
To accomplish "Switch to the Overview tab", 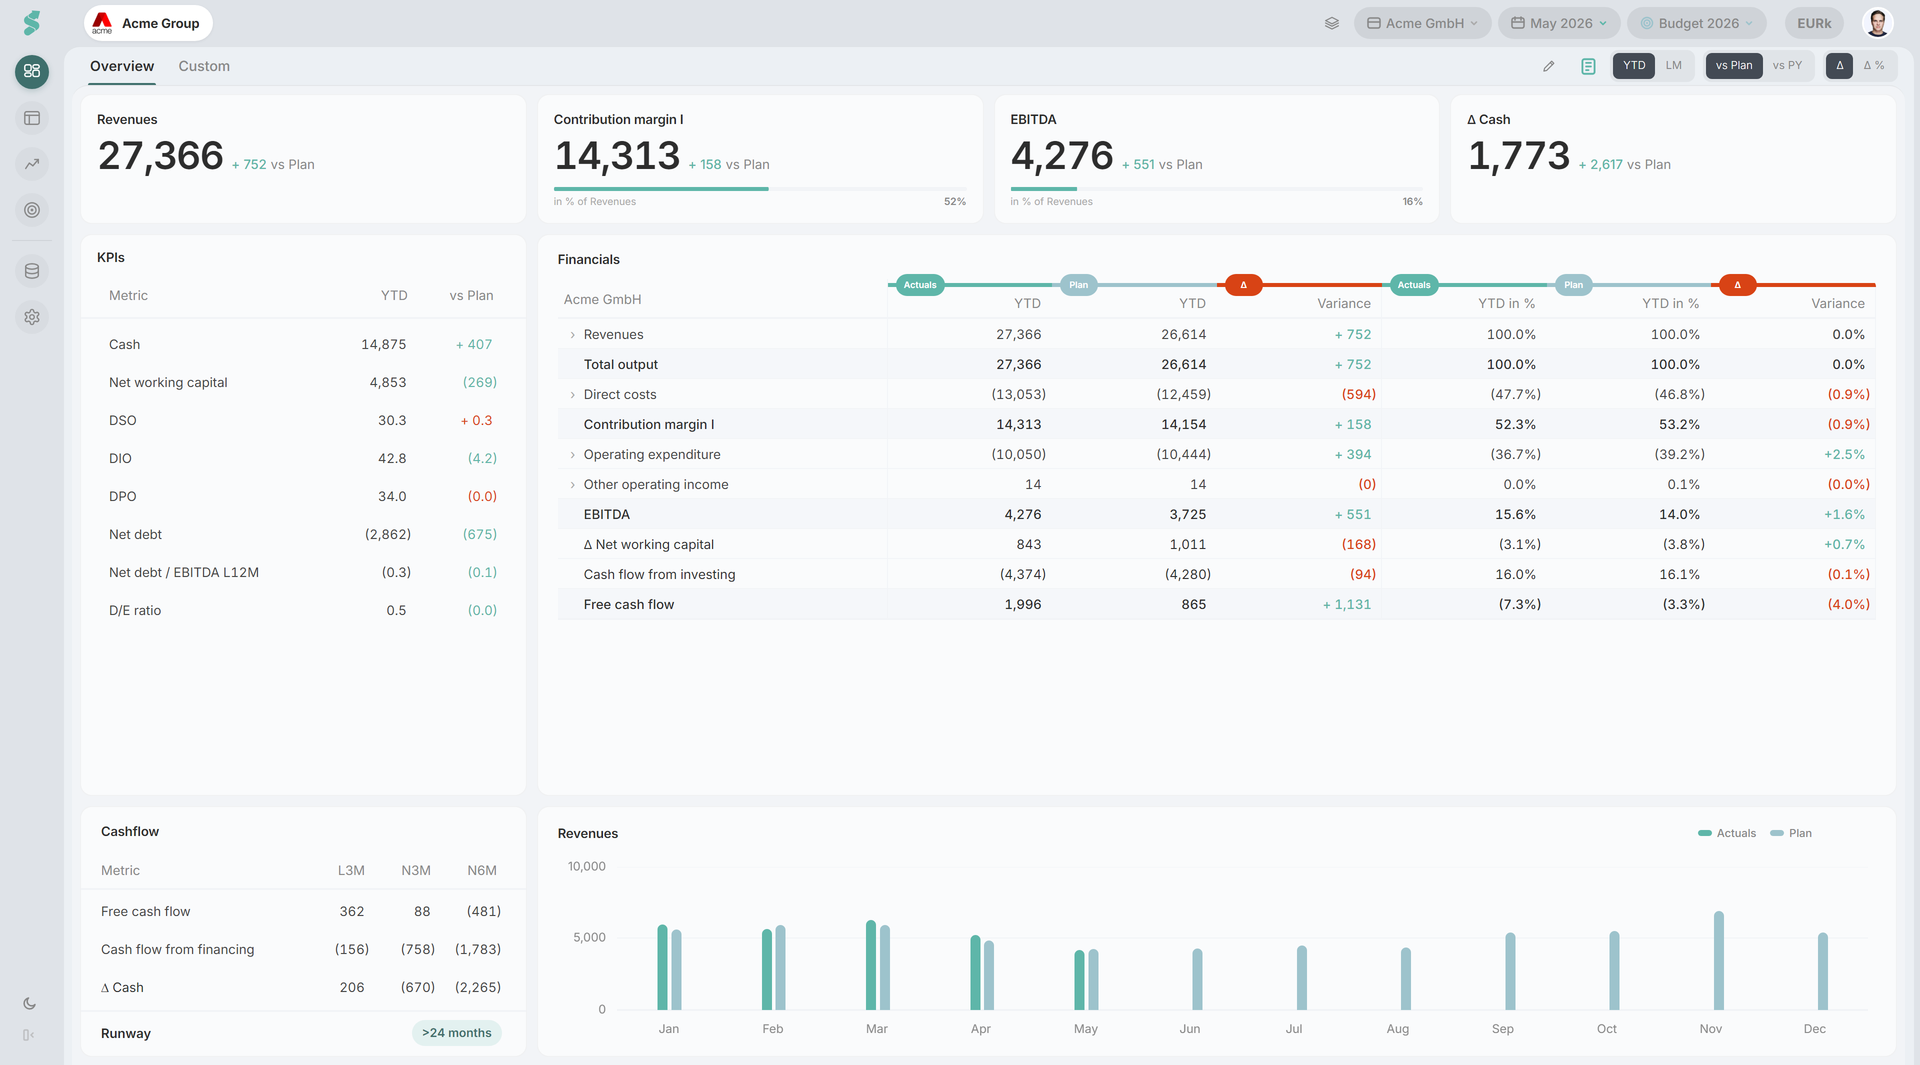I will click(x=122, y=66).
